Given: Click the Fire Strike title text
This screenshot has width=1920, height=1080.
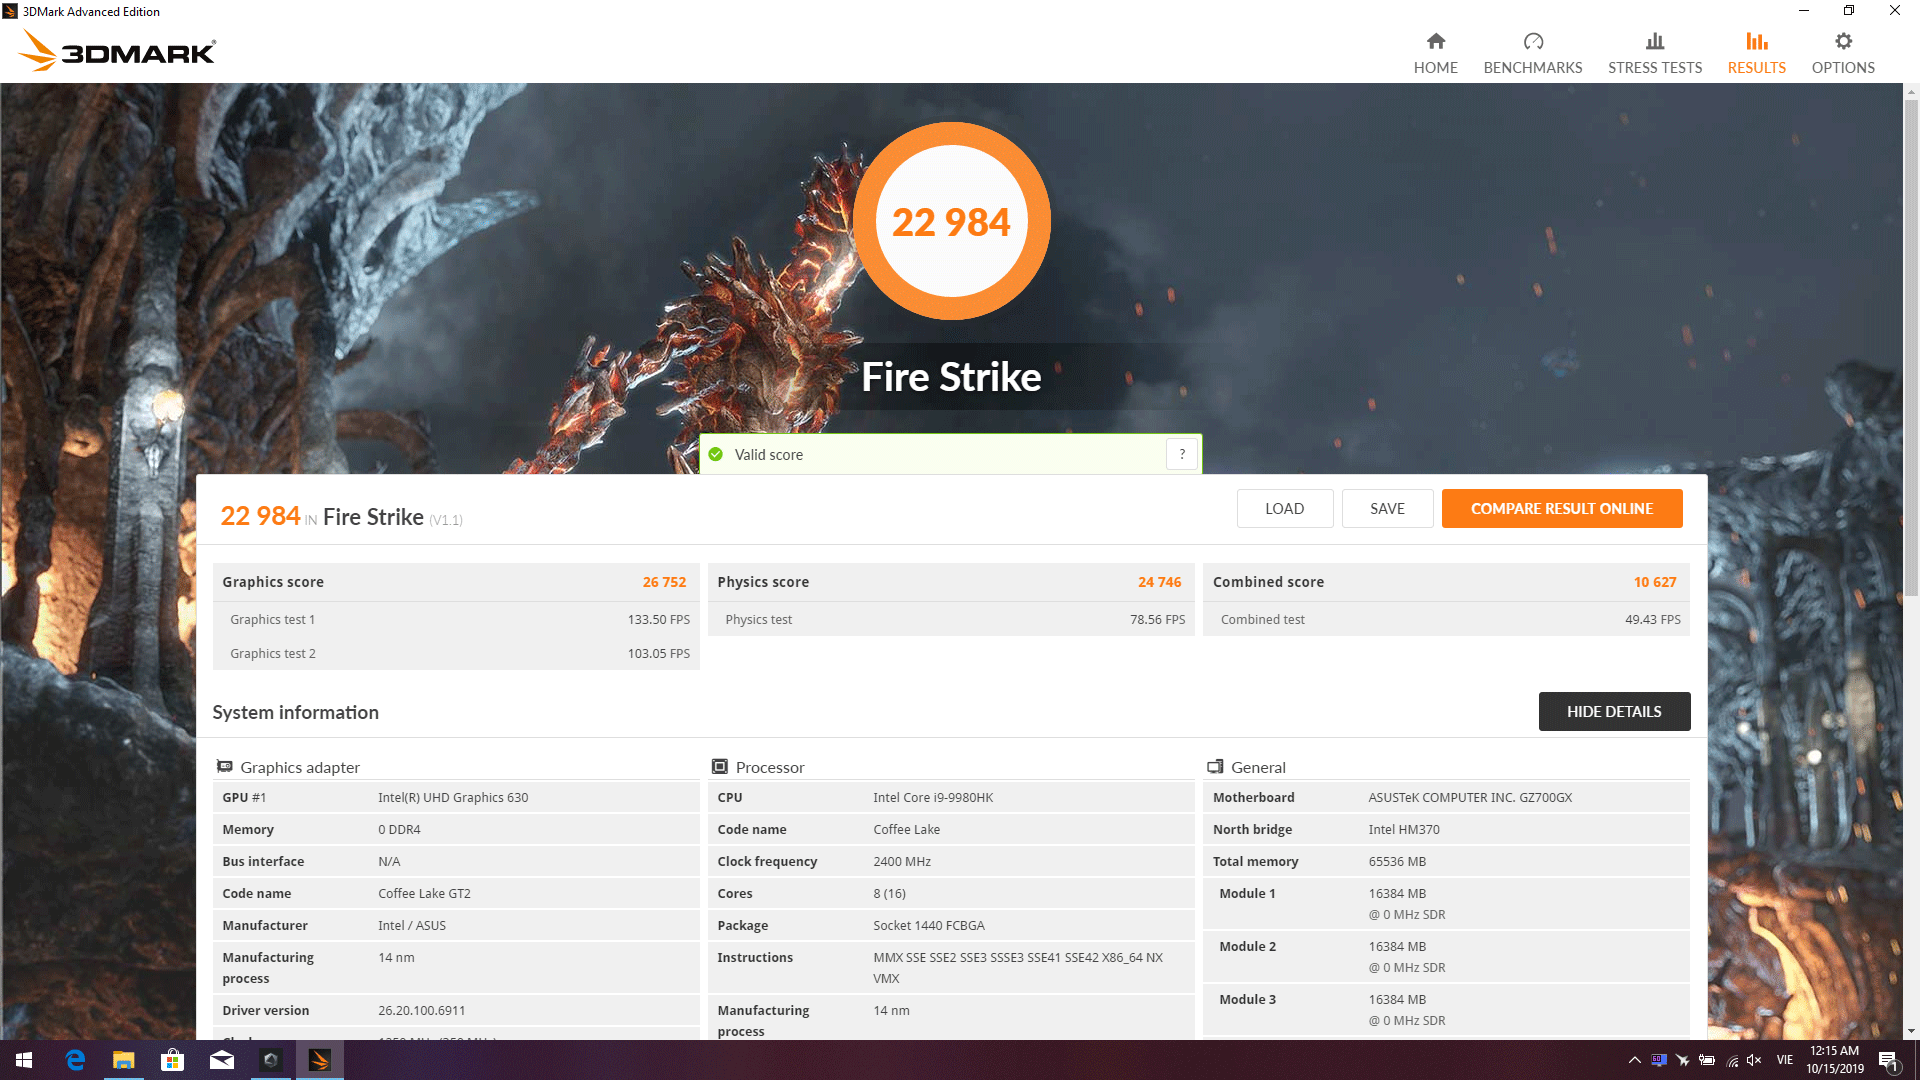Looking at the screenshot, I should 951,377.
